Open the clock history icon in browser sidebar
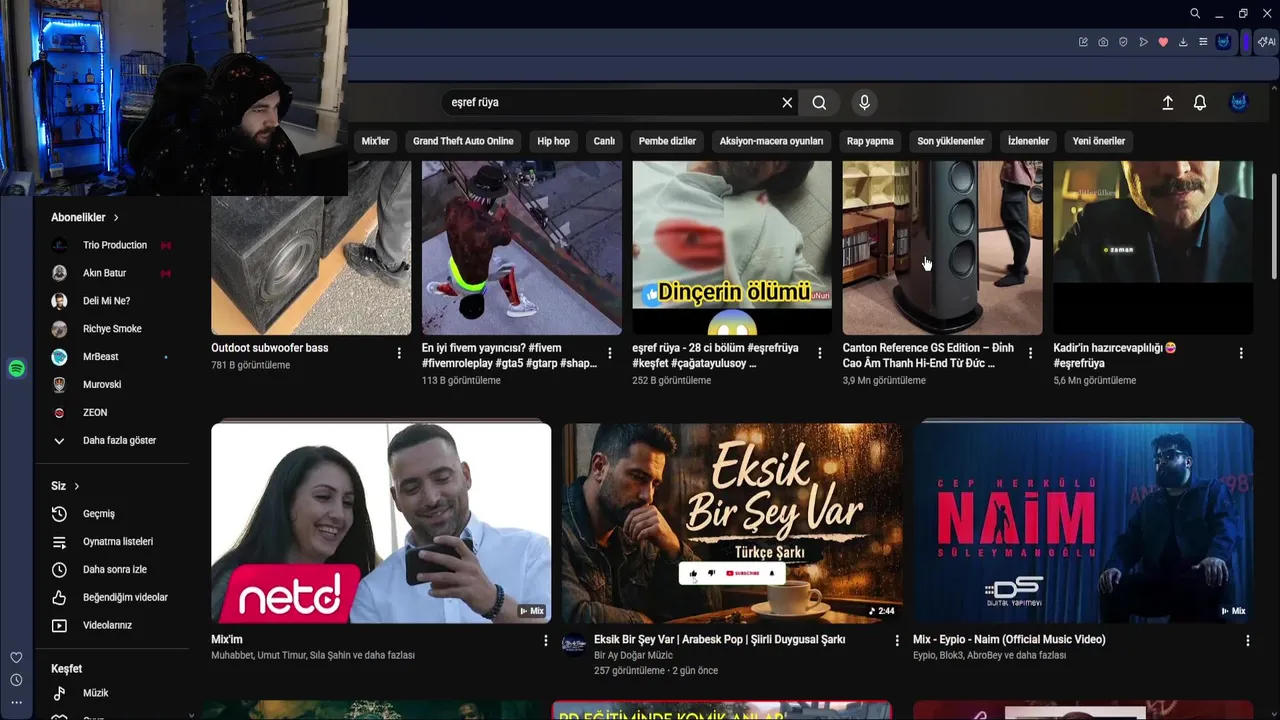The width and height of the screenshot is (1280, 720). pyautogui.click(x=16, y=680)
